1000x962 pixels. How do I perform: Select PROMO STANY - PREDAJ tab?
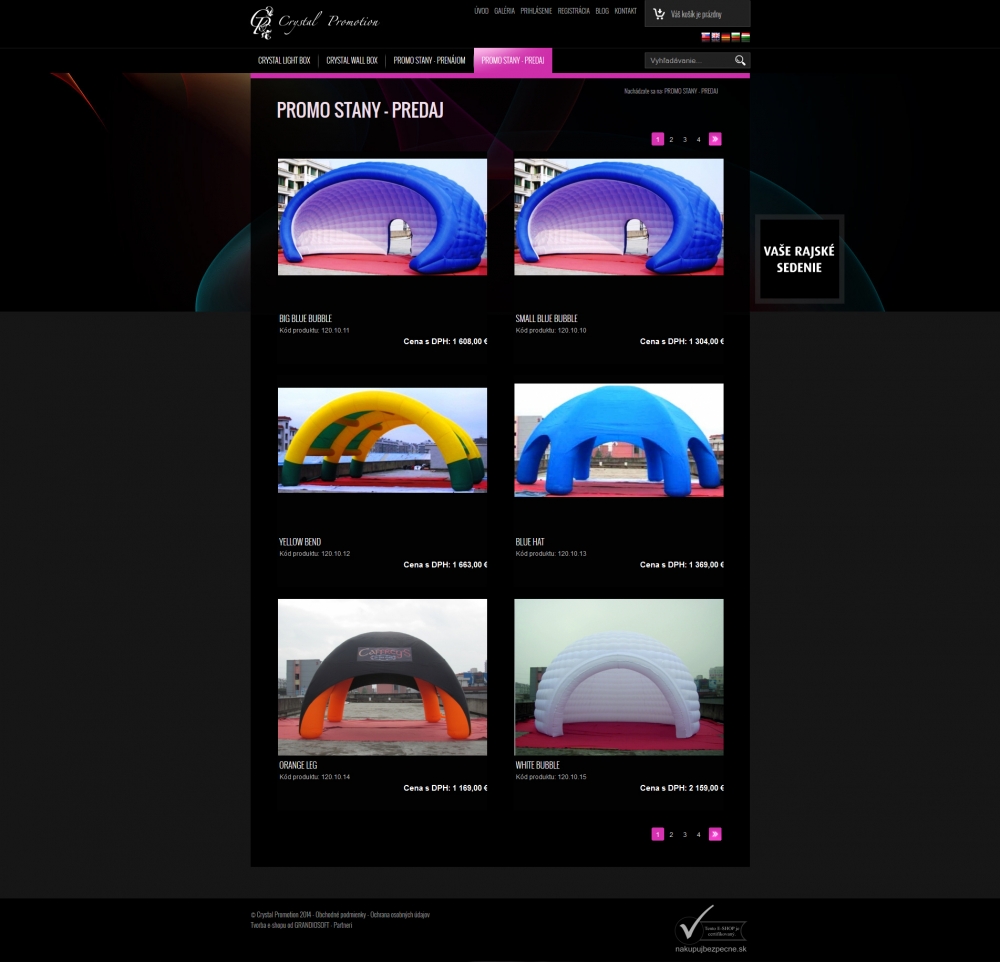pyautogui.click(x=513, y=61)
